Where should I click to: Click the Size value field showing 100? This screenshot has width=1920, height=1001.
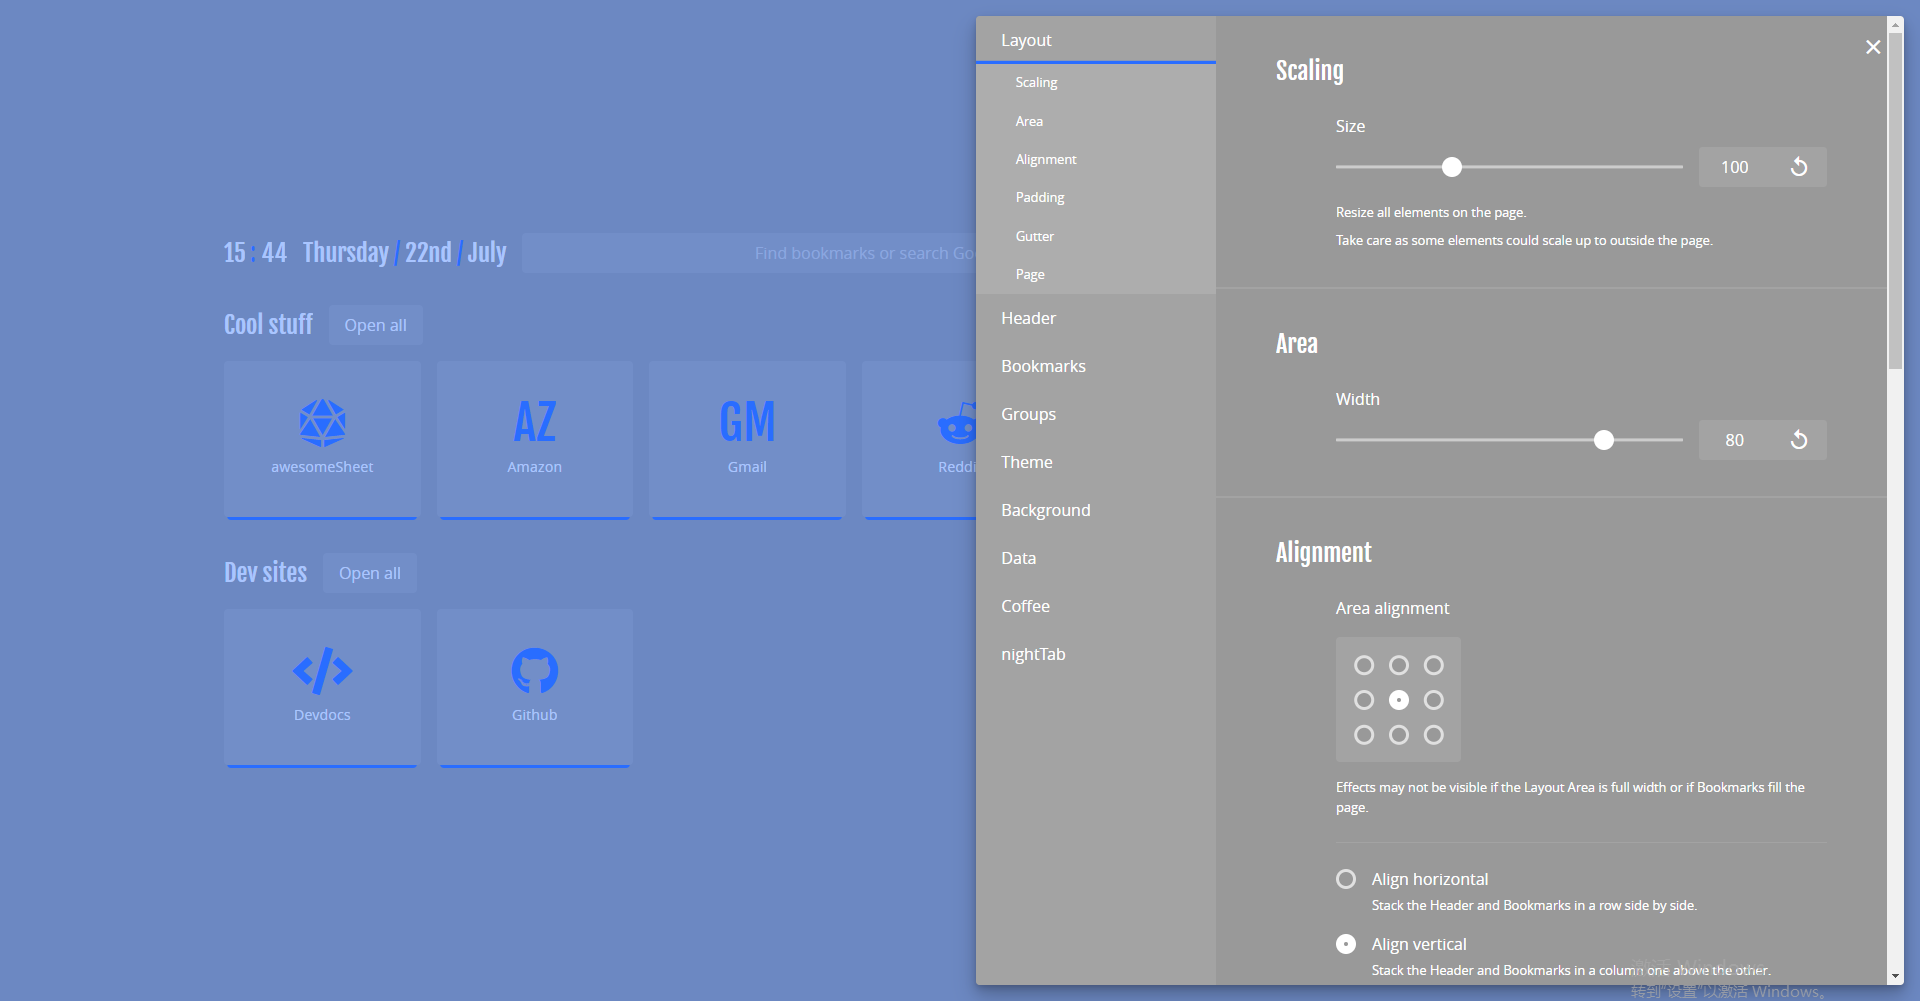pos(1736,167)
